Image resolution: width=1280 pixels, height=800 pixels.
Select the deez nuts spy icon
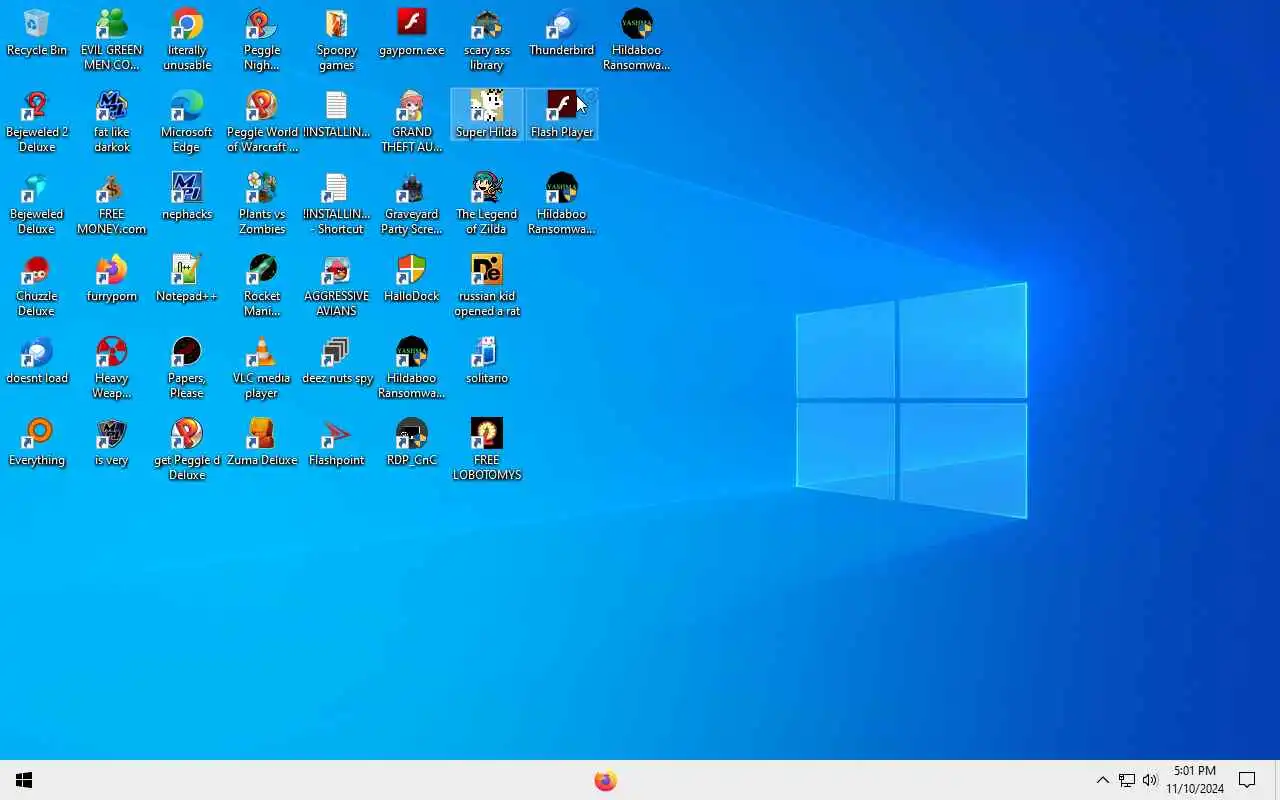(x=337, y=360)
